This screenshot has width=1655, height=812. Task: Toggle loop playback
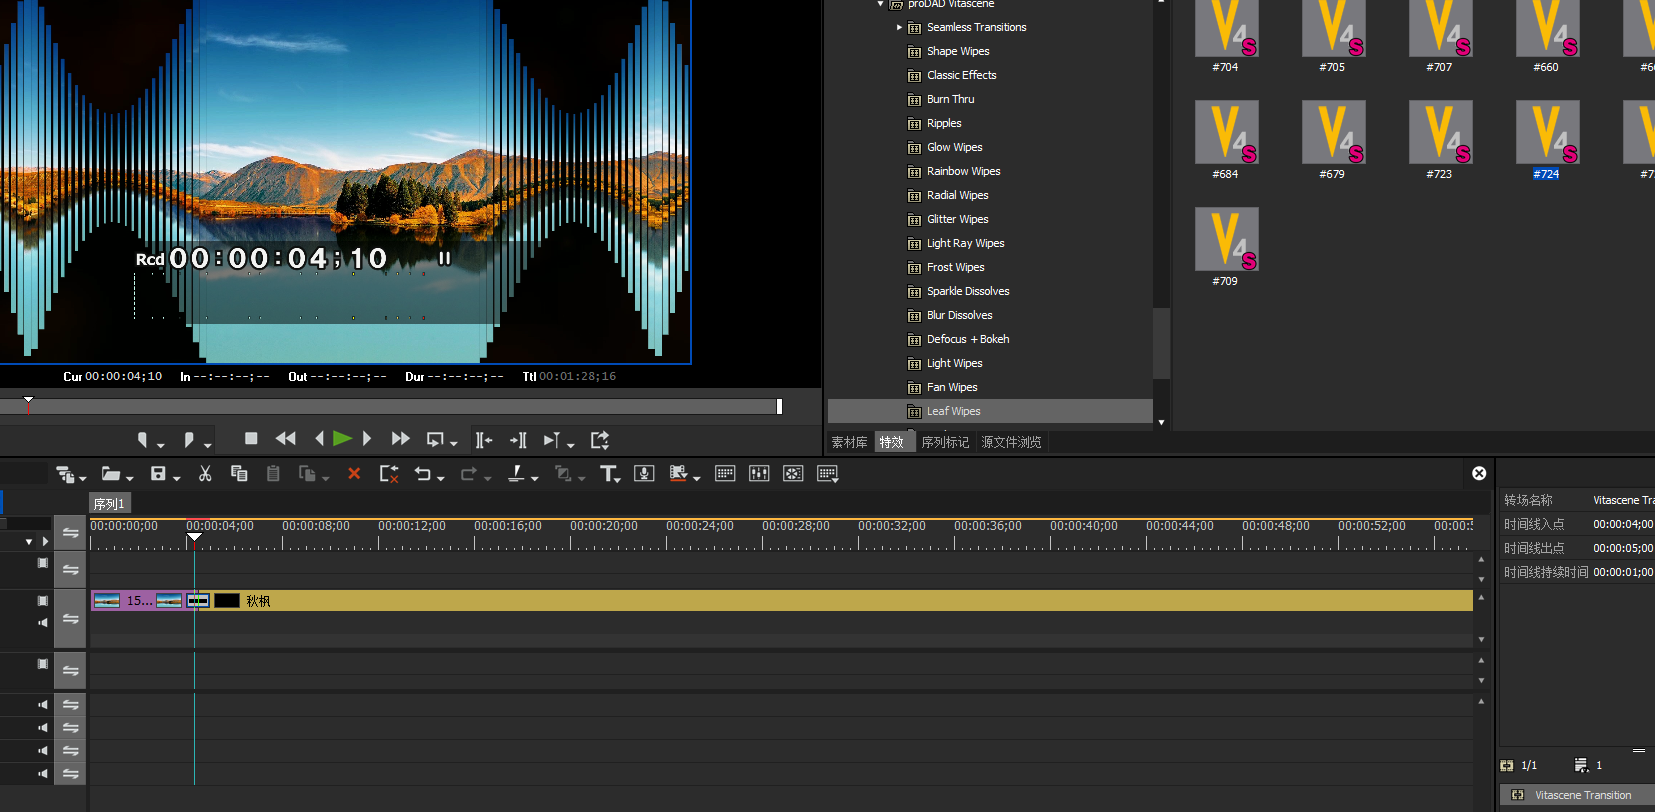(x=435, y=439)
